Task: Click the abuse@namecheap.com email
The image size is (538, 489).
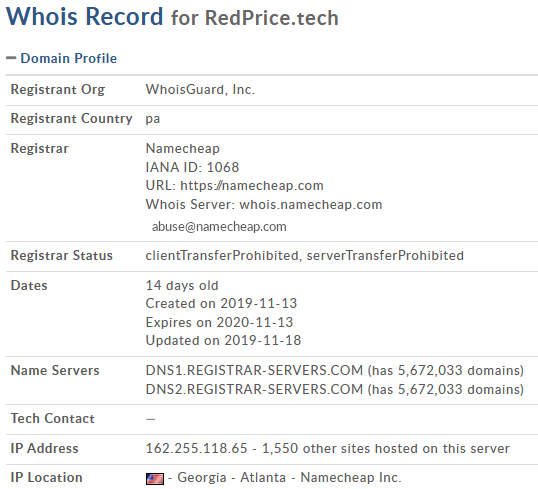Action: click(219, 227)
